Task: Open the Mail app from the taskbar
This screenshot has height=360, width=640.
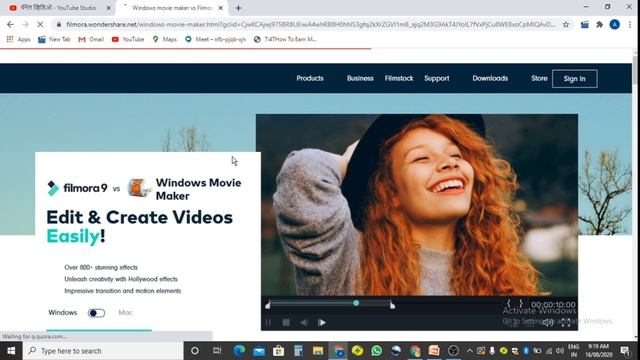Action: 259,351
